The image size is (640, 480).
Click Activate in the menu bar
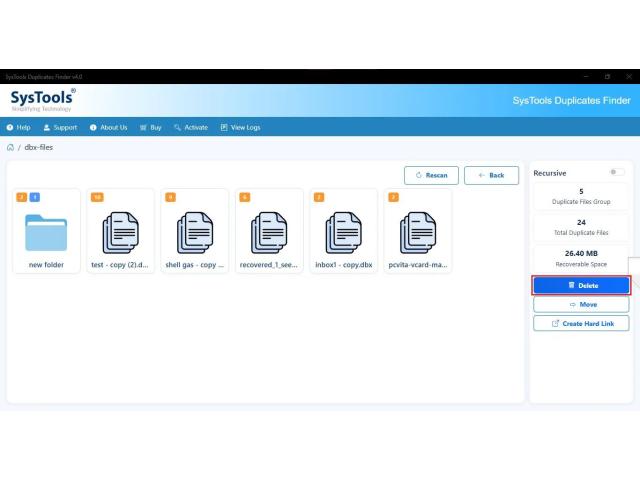[x=191, y=127]
